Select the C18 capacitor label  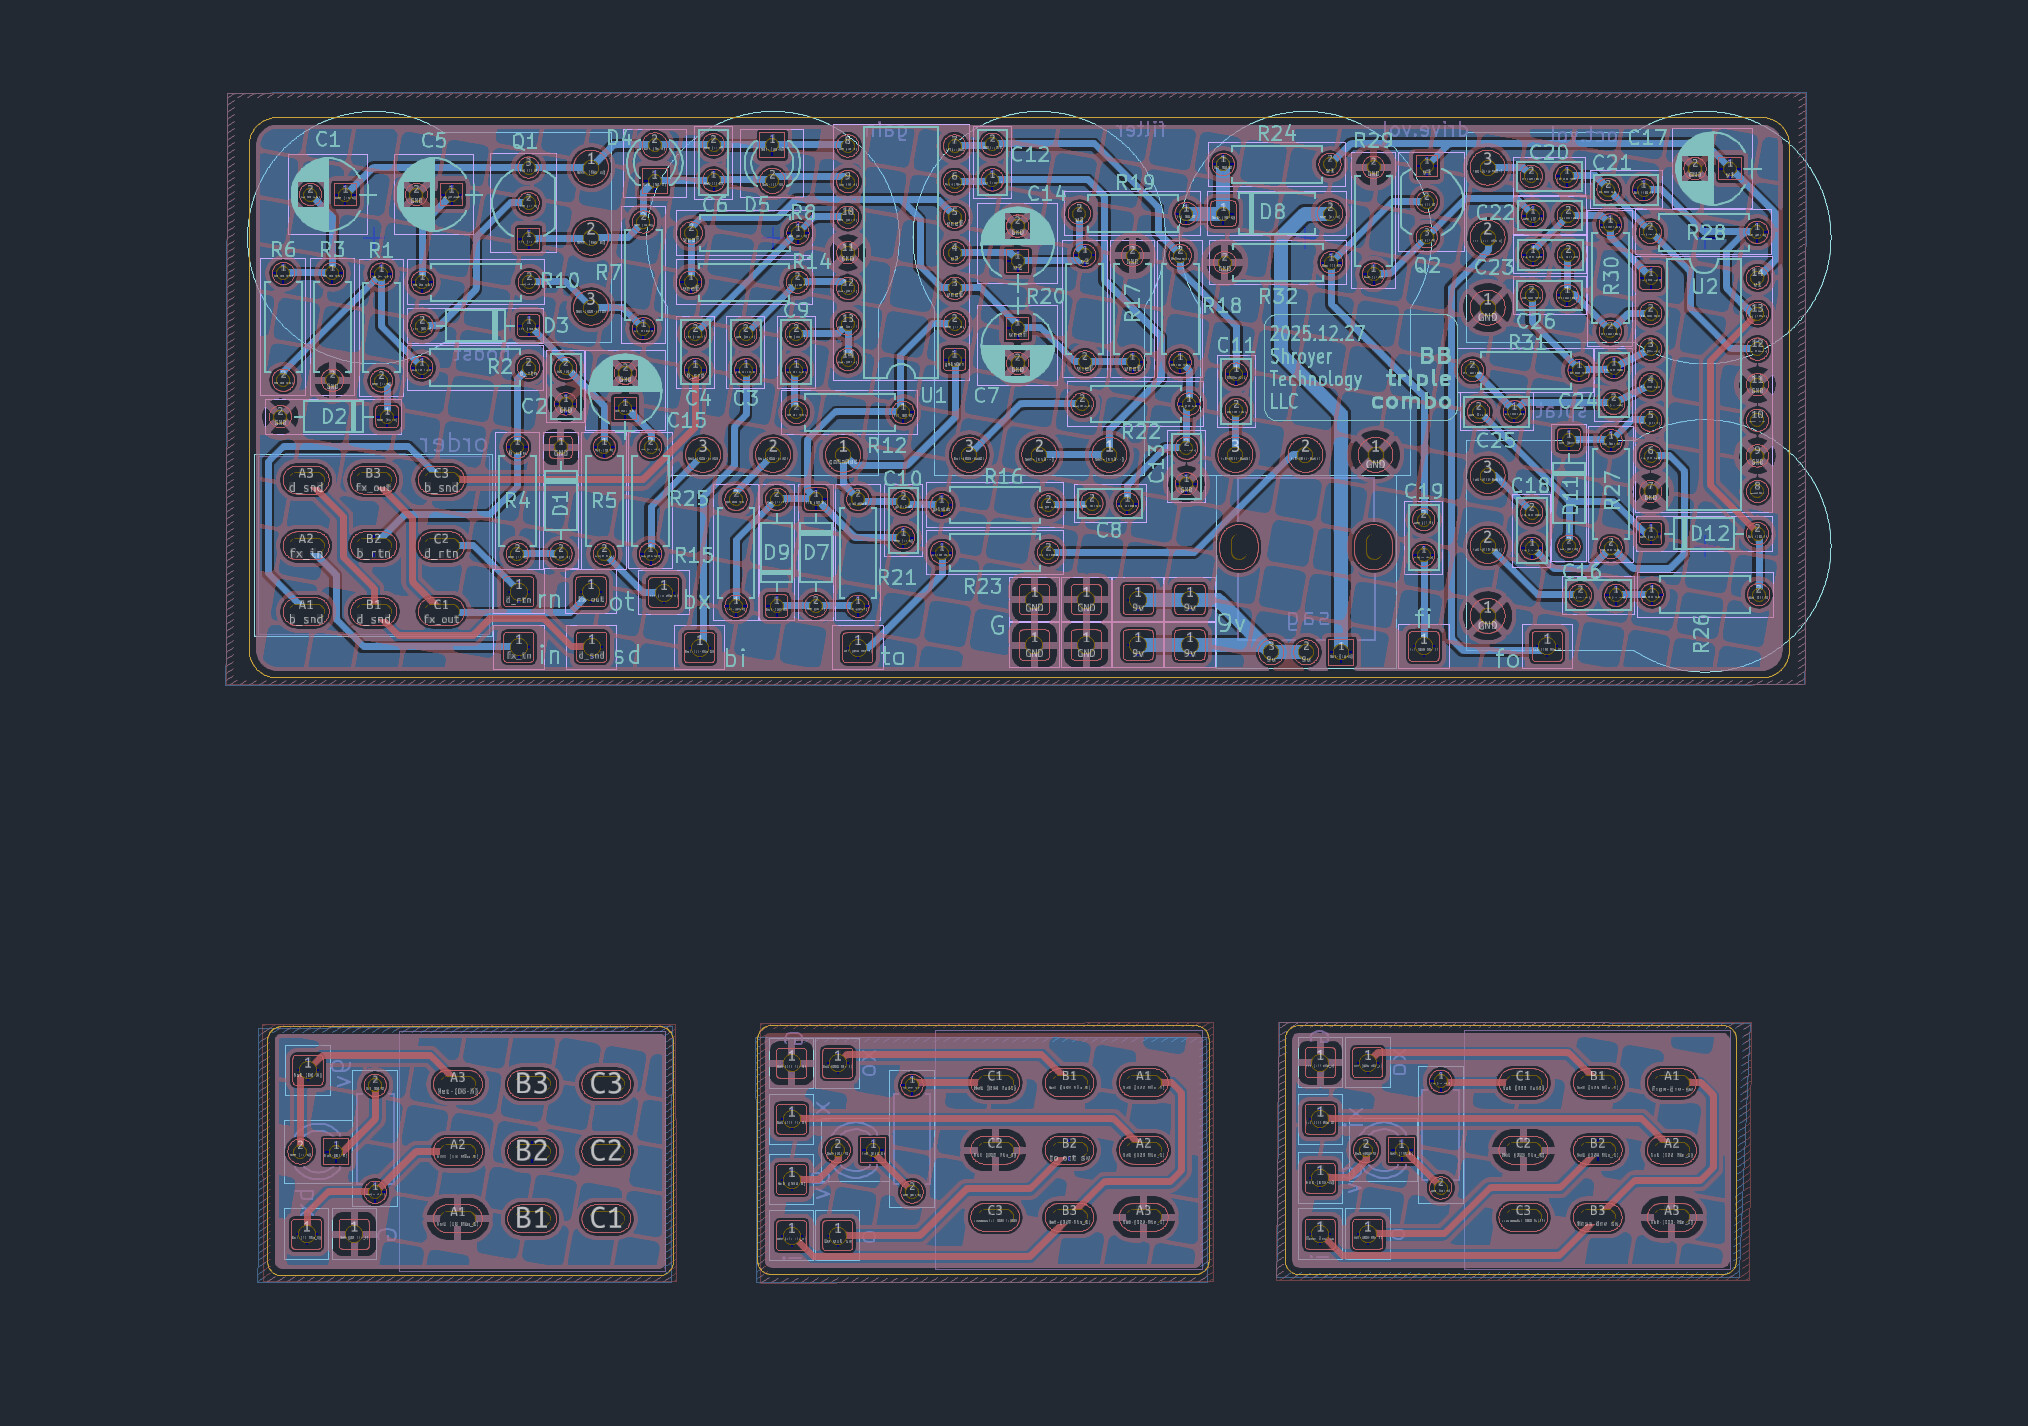pos(1530,485)
